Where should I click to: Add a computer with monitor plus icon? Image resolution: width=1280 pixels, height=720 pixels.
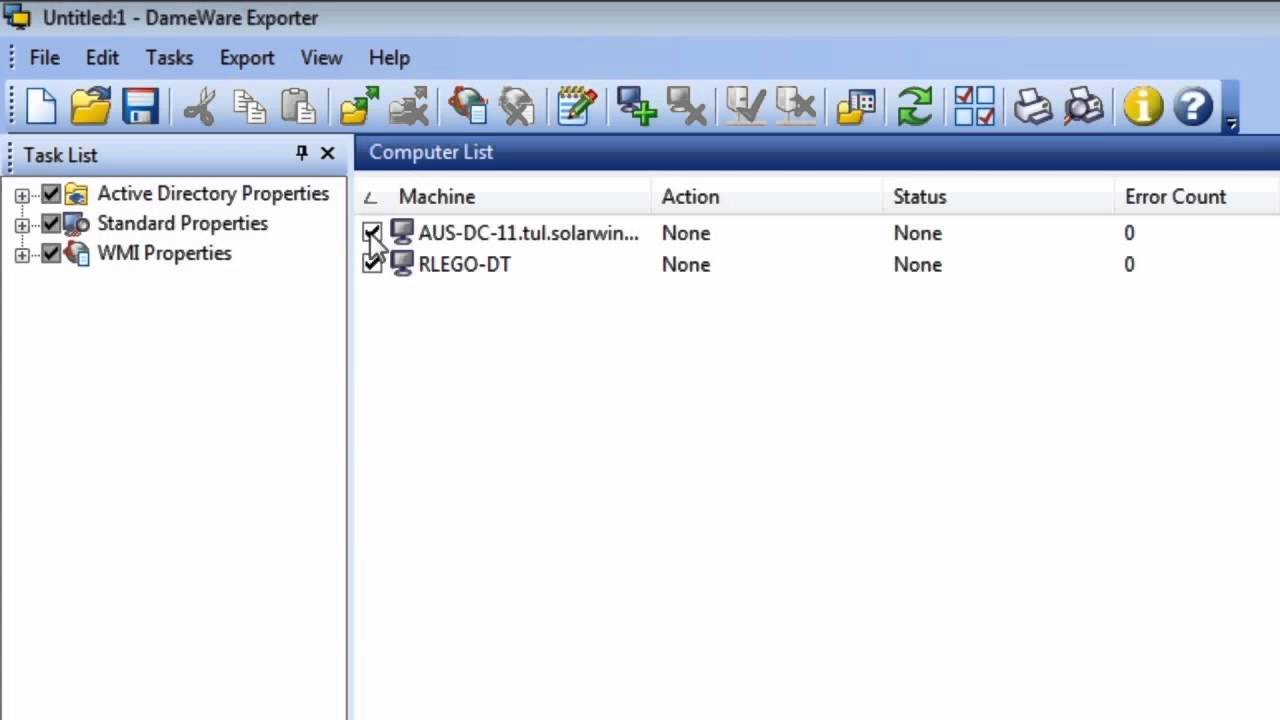tap(636, 105)
